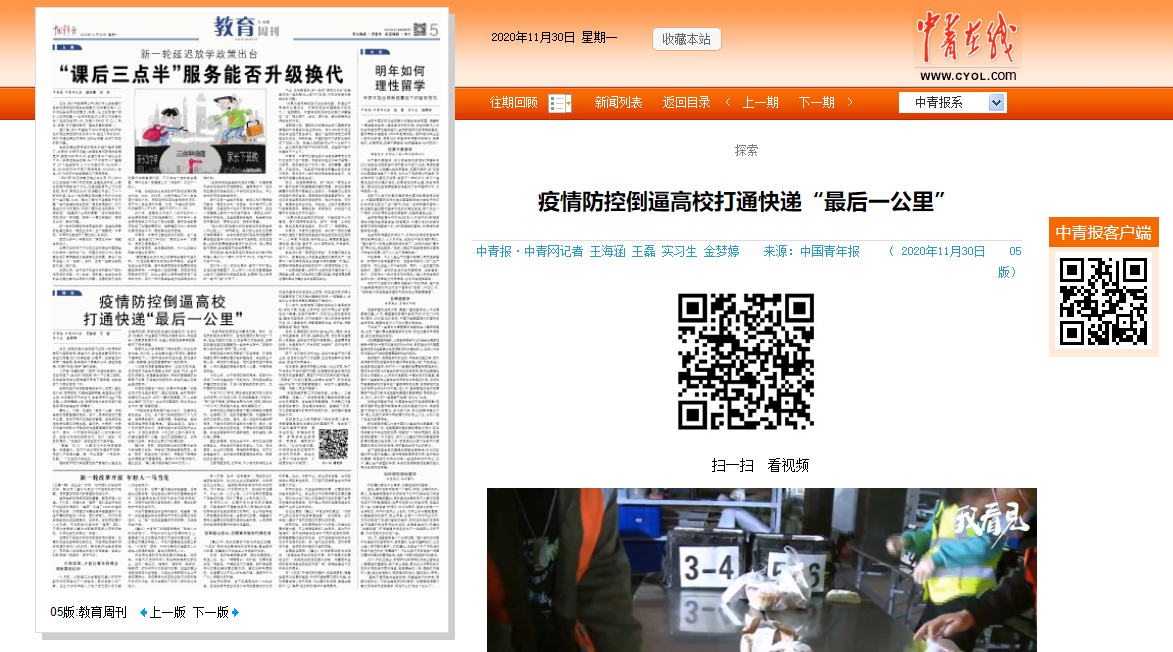Viewport: 1173px width, 652px height.
Task: Click the blue left arrow before 上一版
Action: point(144,612)
